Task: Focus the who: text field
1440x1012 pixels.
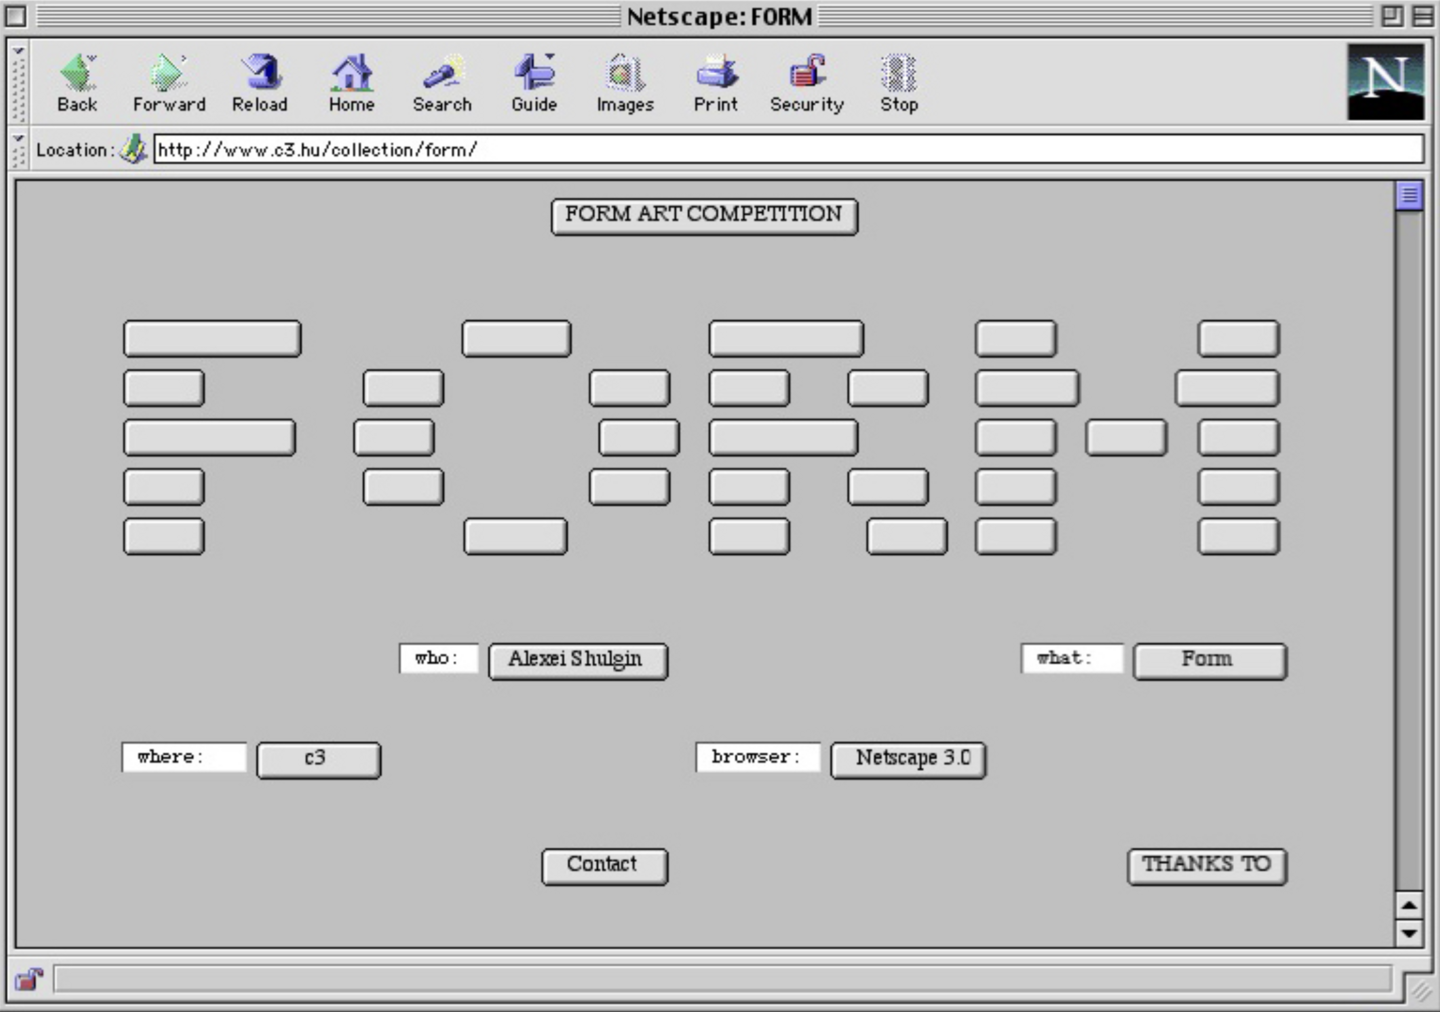Action: 439,658
